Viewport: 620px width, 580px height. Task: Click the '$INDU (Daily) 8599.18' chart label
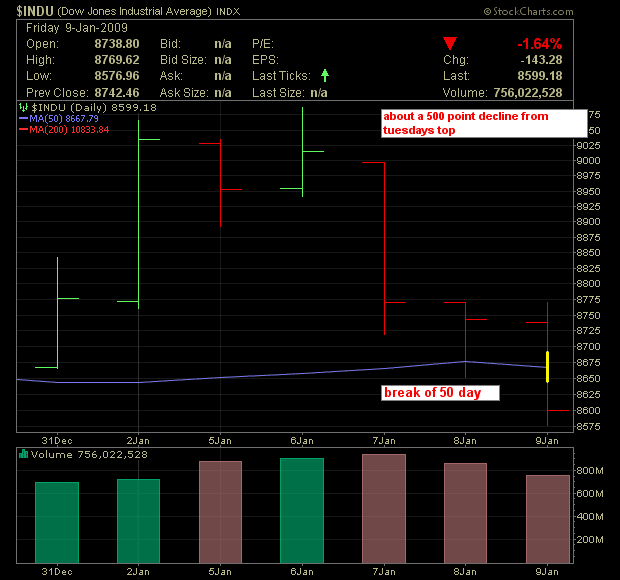click(x=94, y=107)
